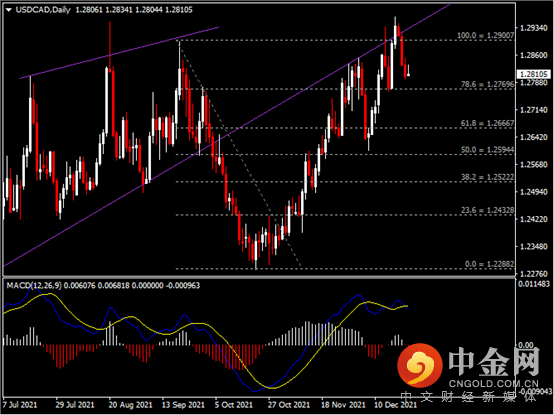
Task: Click the 1.25680 price axis value
Action: pos(534,165)
